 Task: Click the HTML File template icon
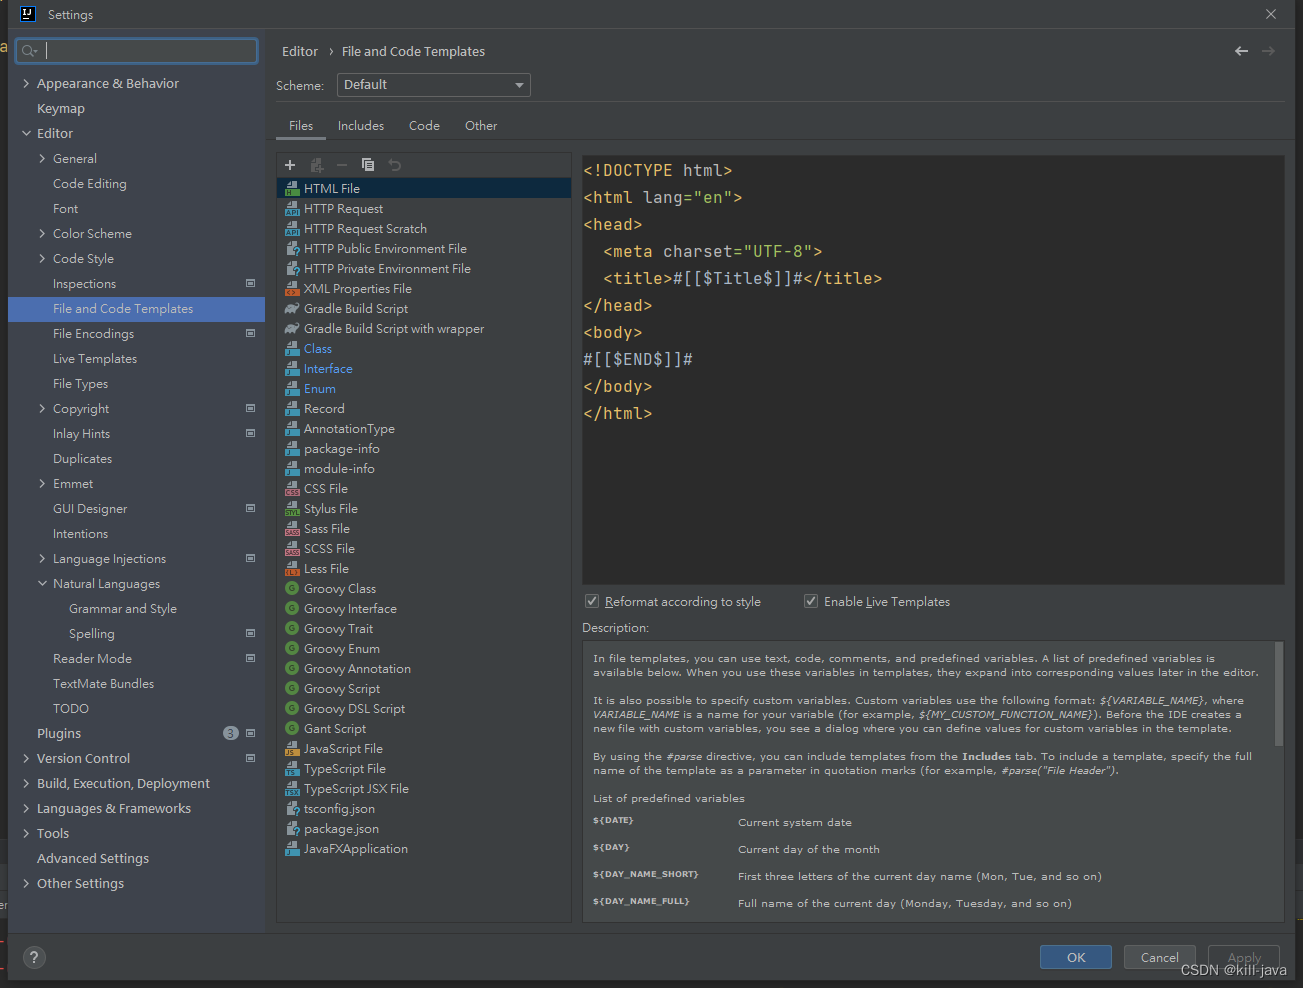coord(292,188)
